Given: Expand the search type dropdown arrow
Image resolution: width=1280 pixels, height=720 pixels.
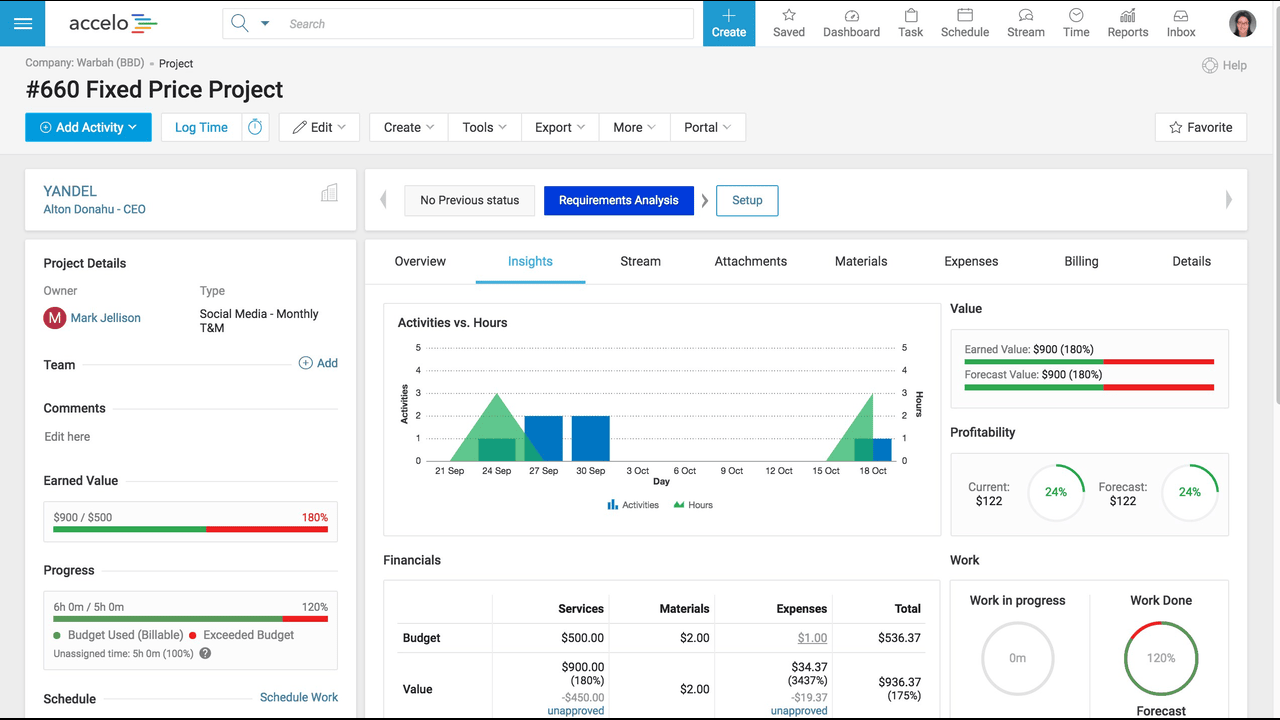Looking at the screenshot, I should tap(265, 23).
